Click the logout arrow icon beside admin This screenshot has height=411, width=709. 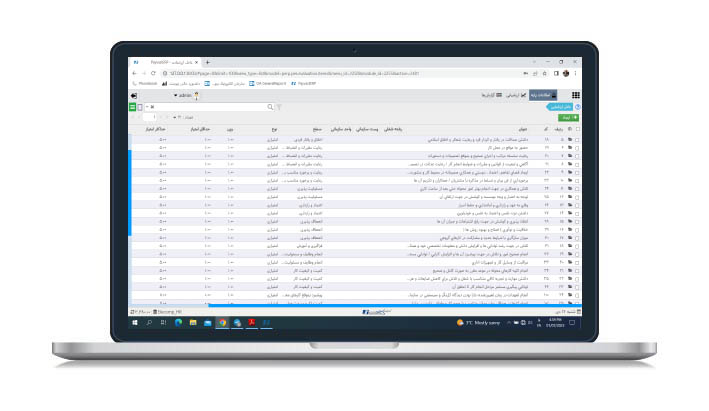[134, 95]
